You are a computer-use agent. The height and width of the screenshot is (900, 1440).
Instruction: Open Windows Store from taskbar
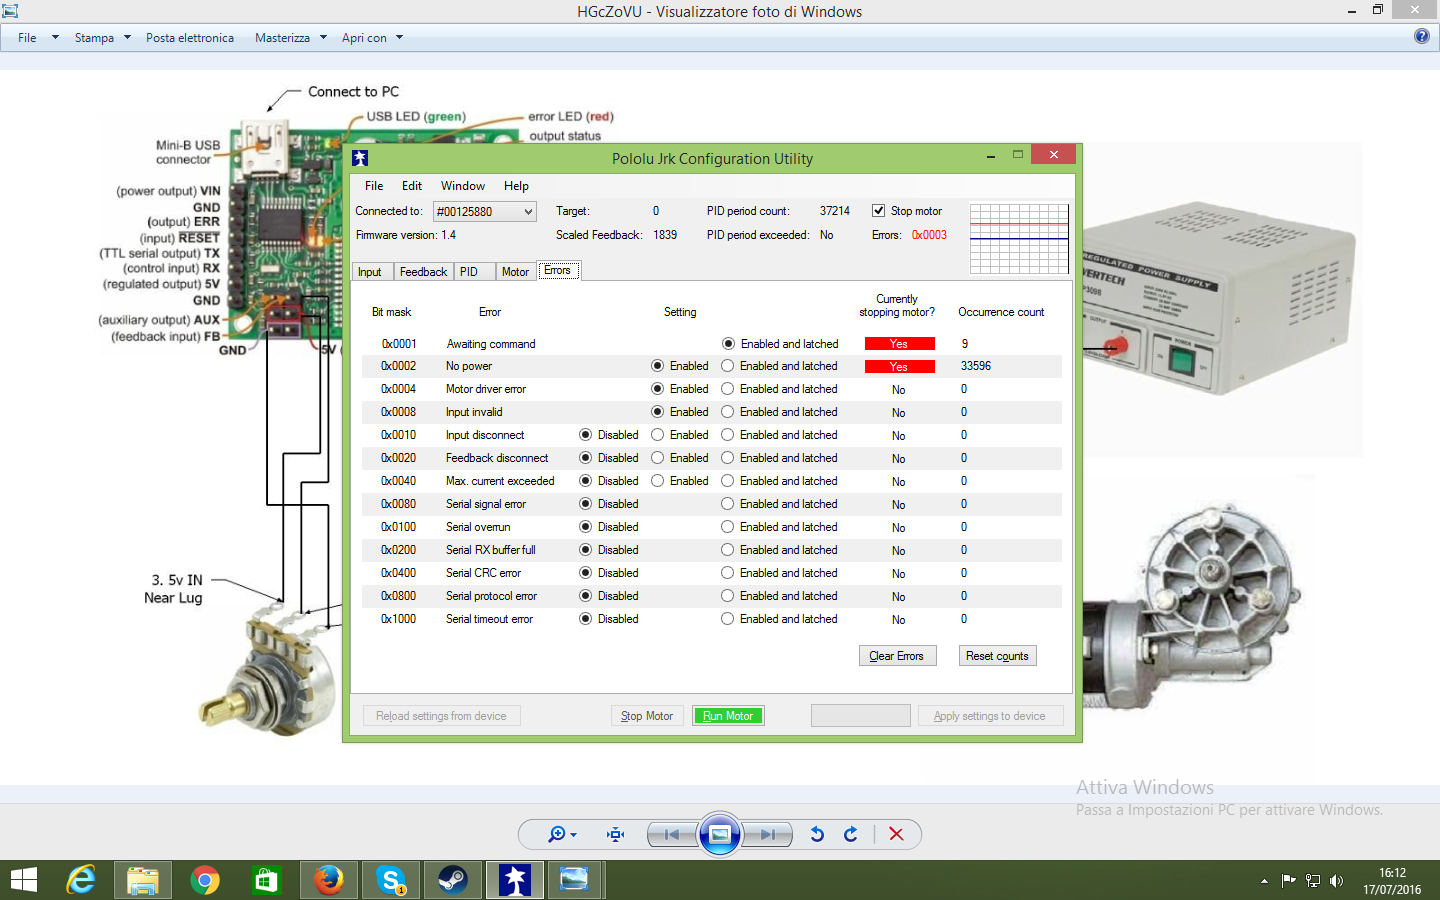266,880
